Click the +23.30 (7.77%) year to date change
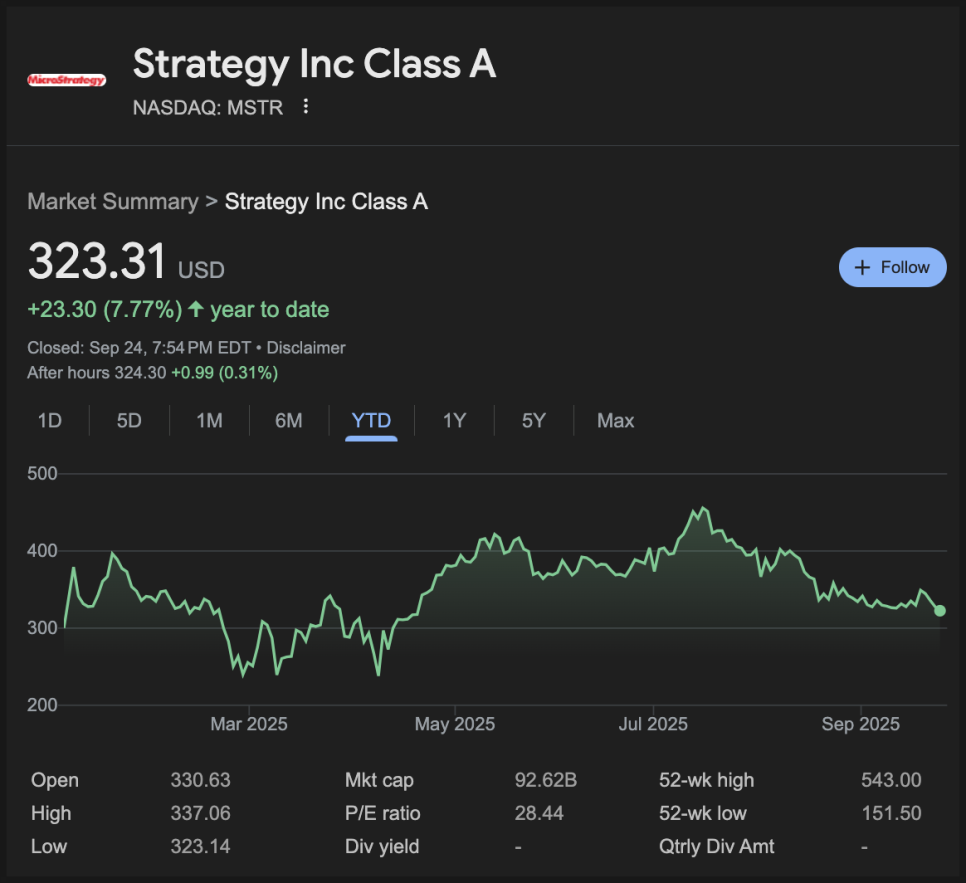Viewport: 966px width, 883px height. [x=179, y=309]
